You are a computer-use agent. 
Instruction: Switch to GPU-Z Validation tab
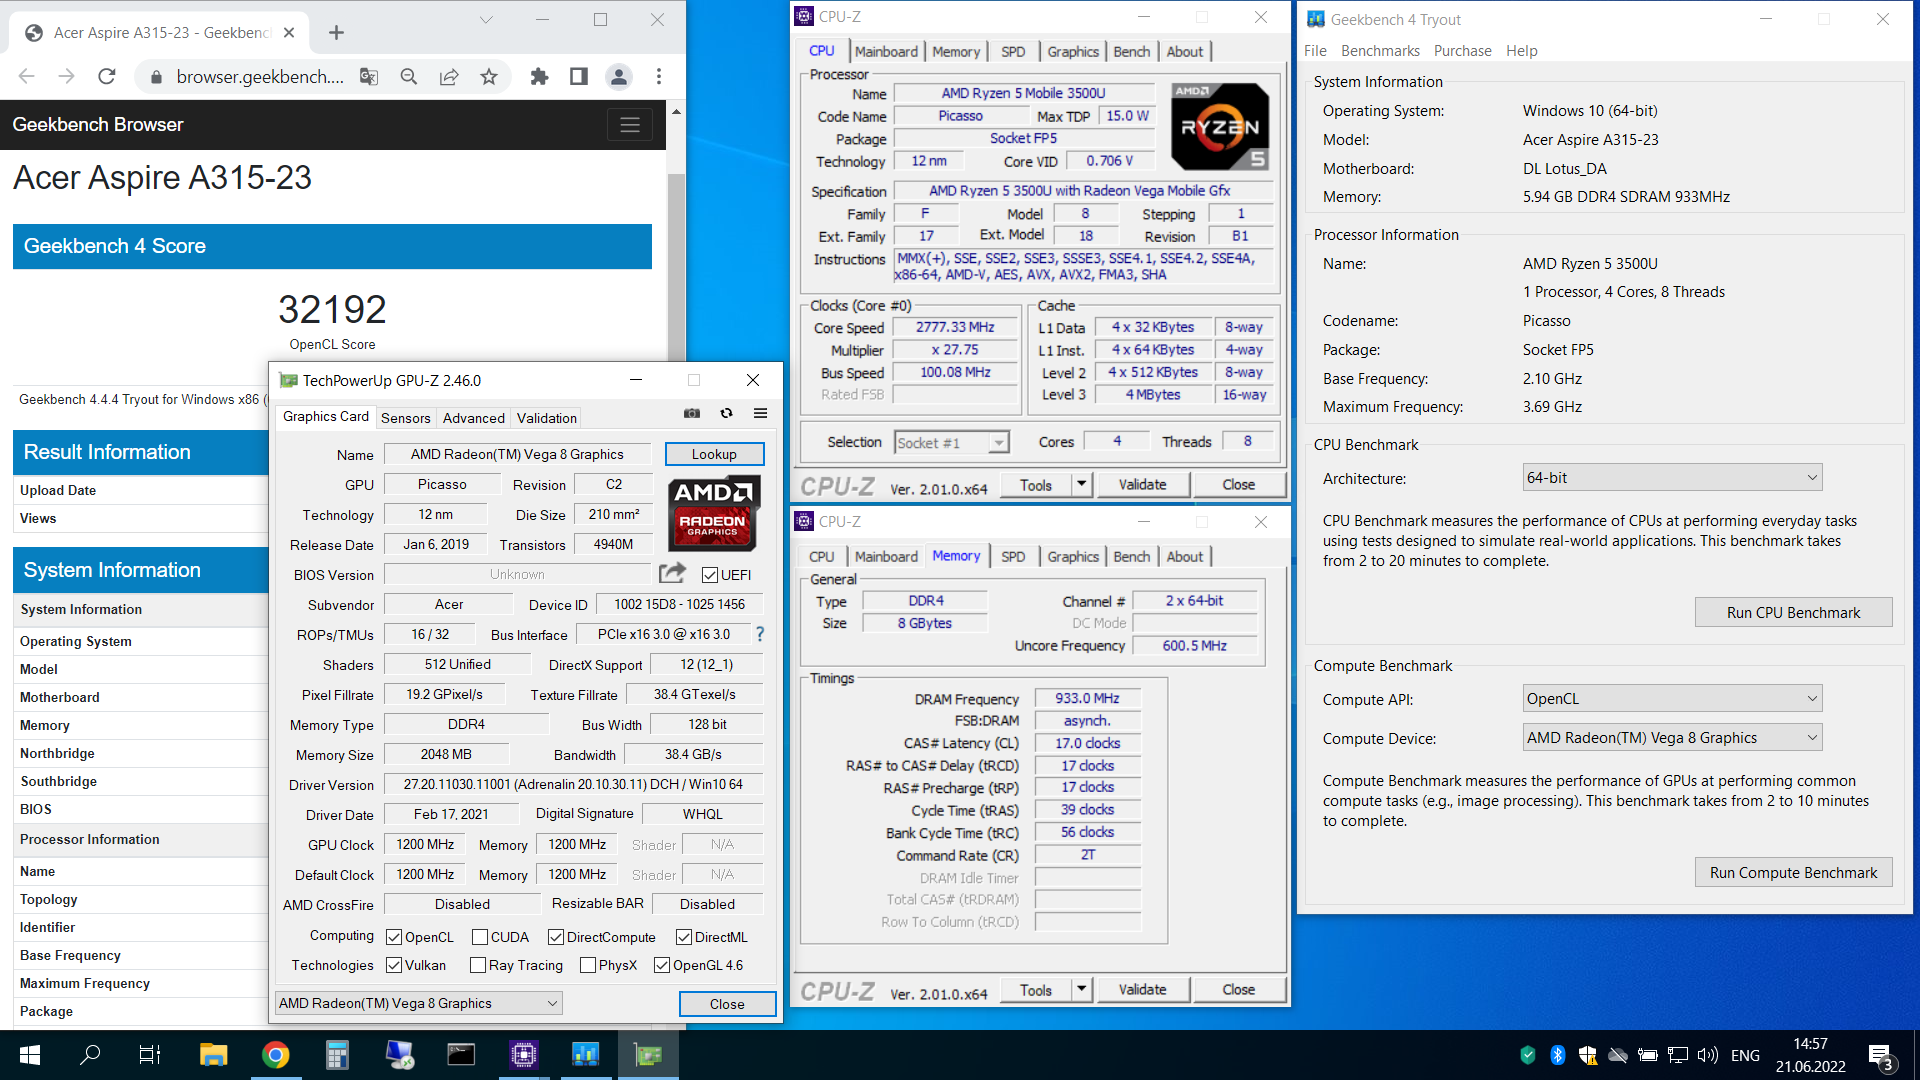[x=546, y=418]
